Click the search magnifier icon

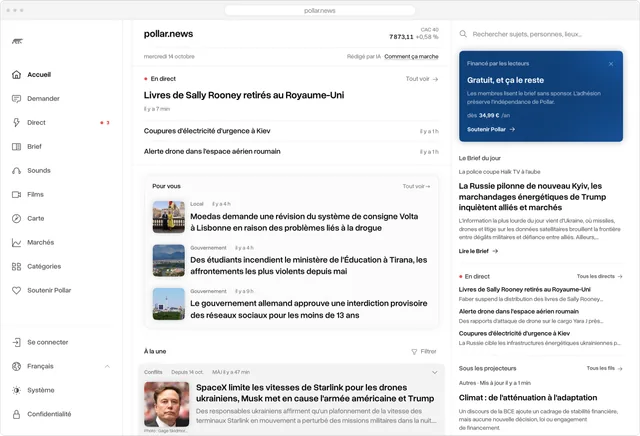coord(463,34)
